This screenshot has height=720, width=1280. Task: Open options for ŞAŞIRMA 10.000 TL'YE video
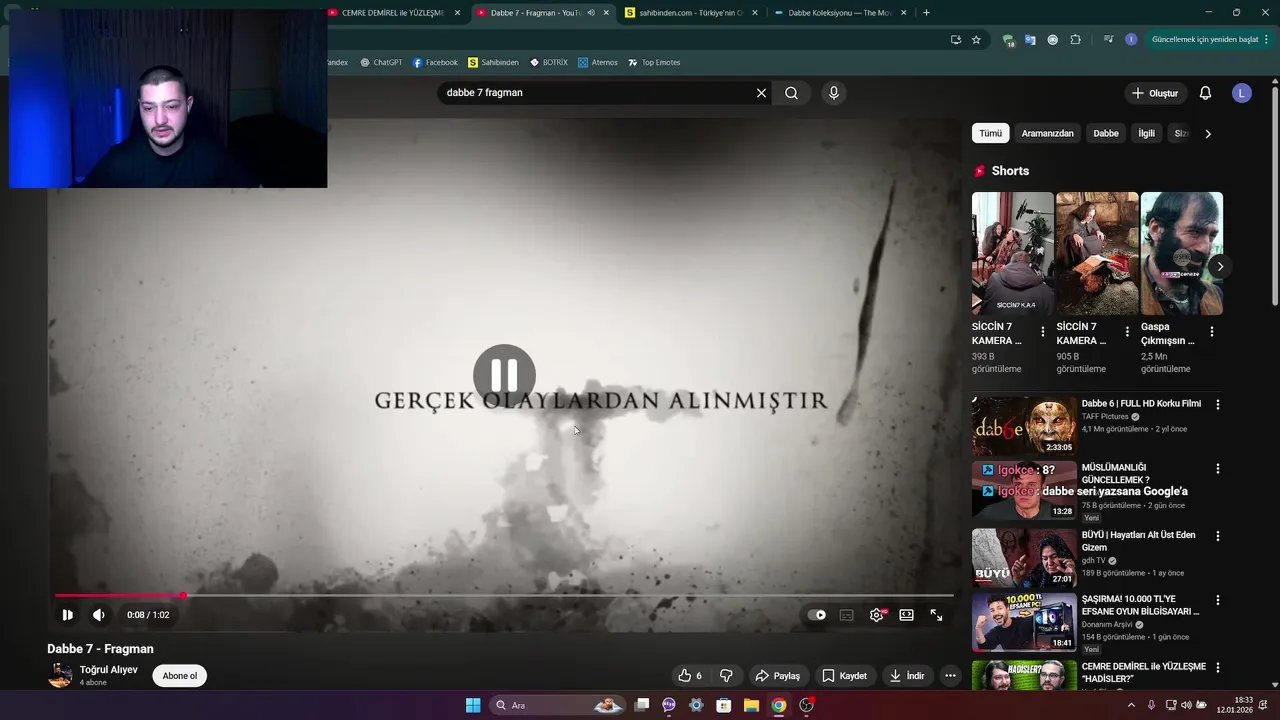[1217, 600]
